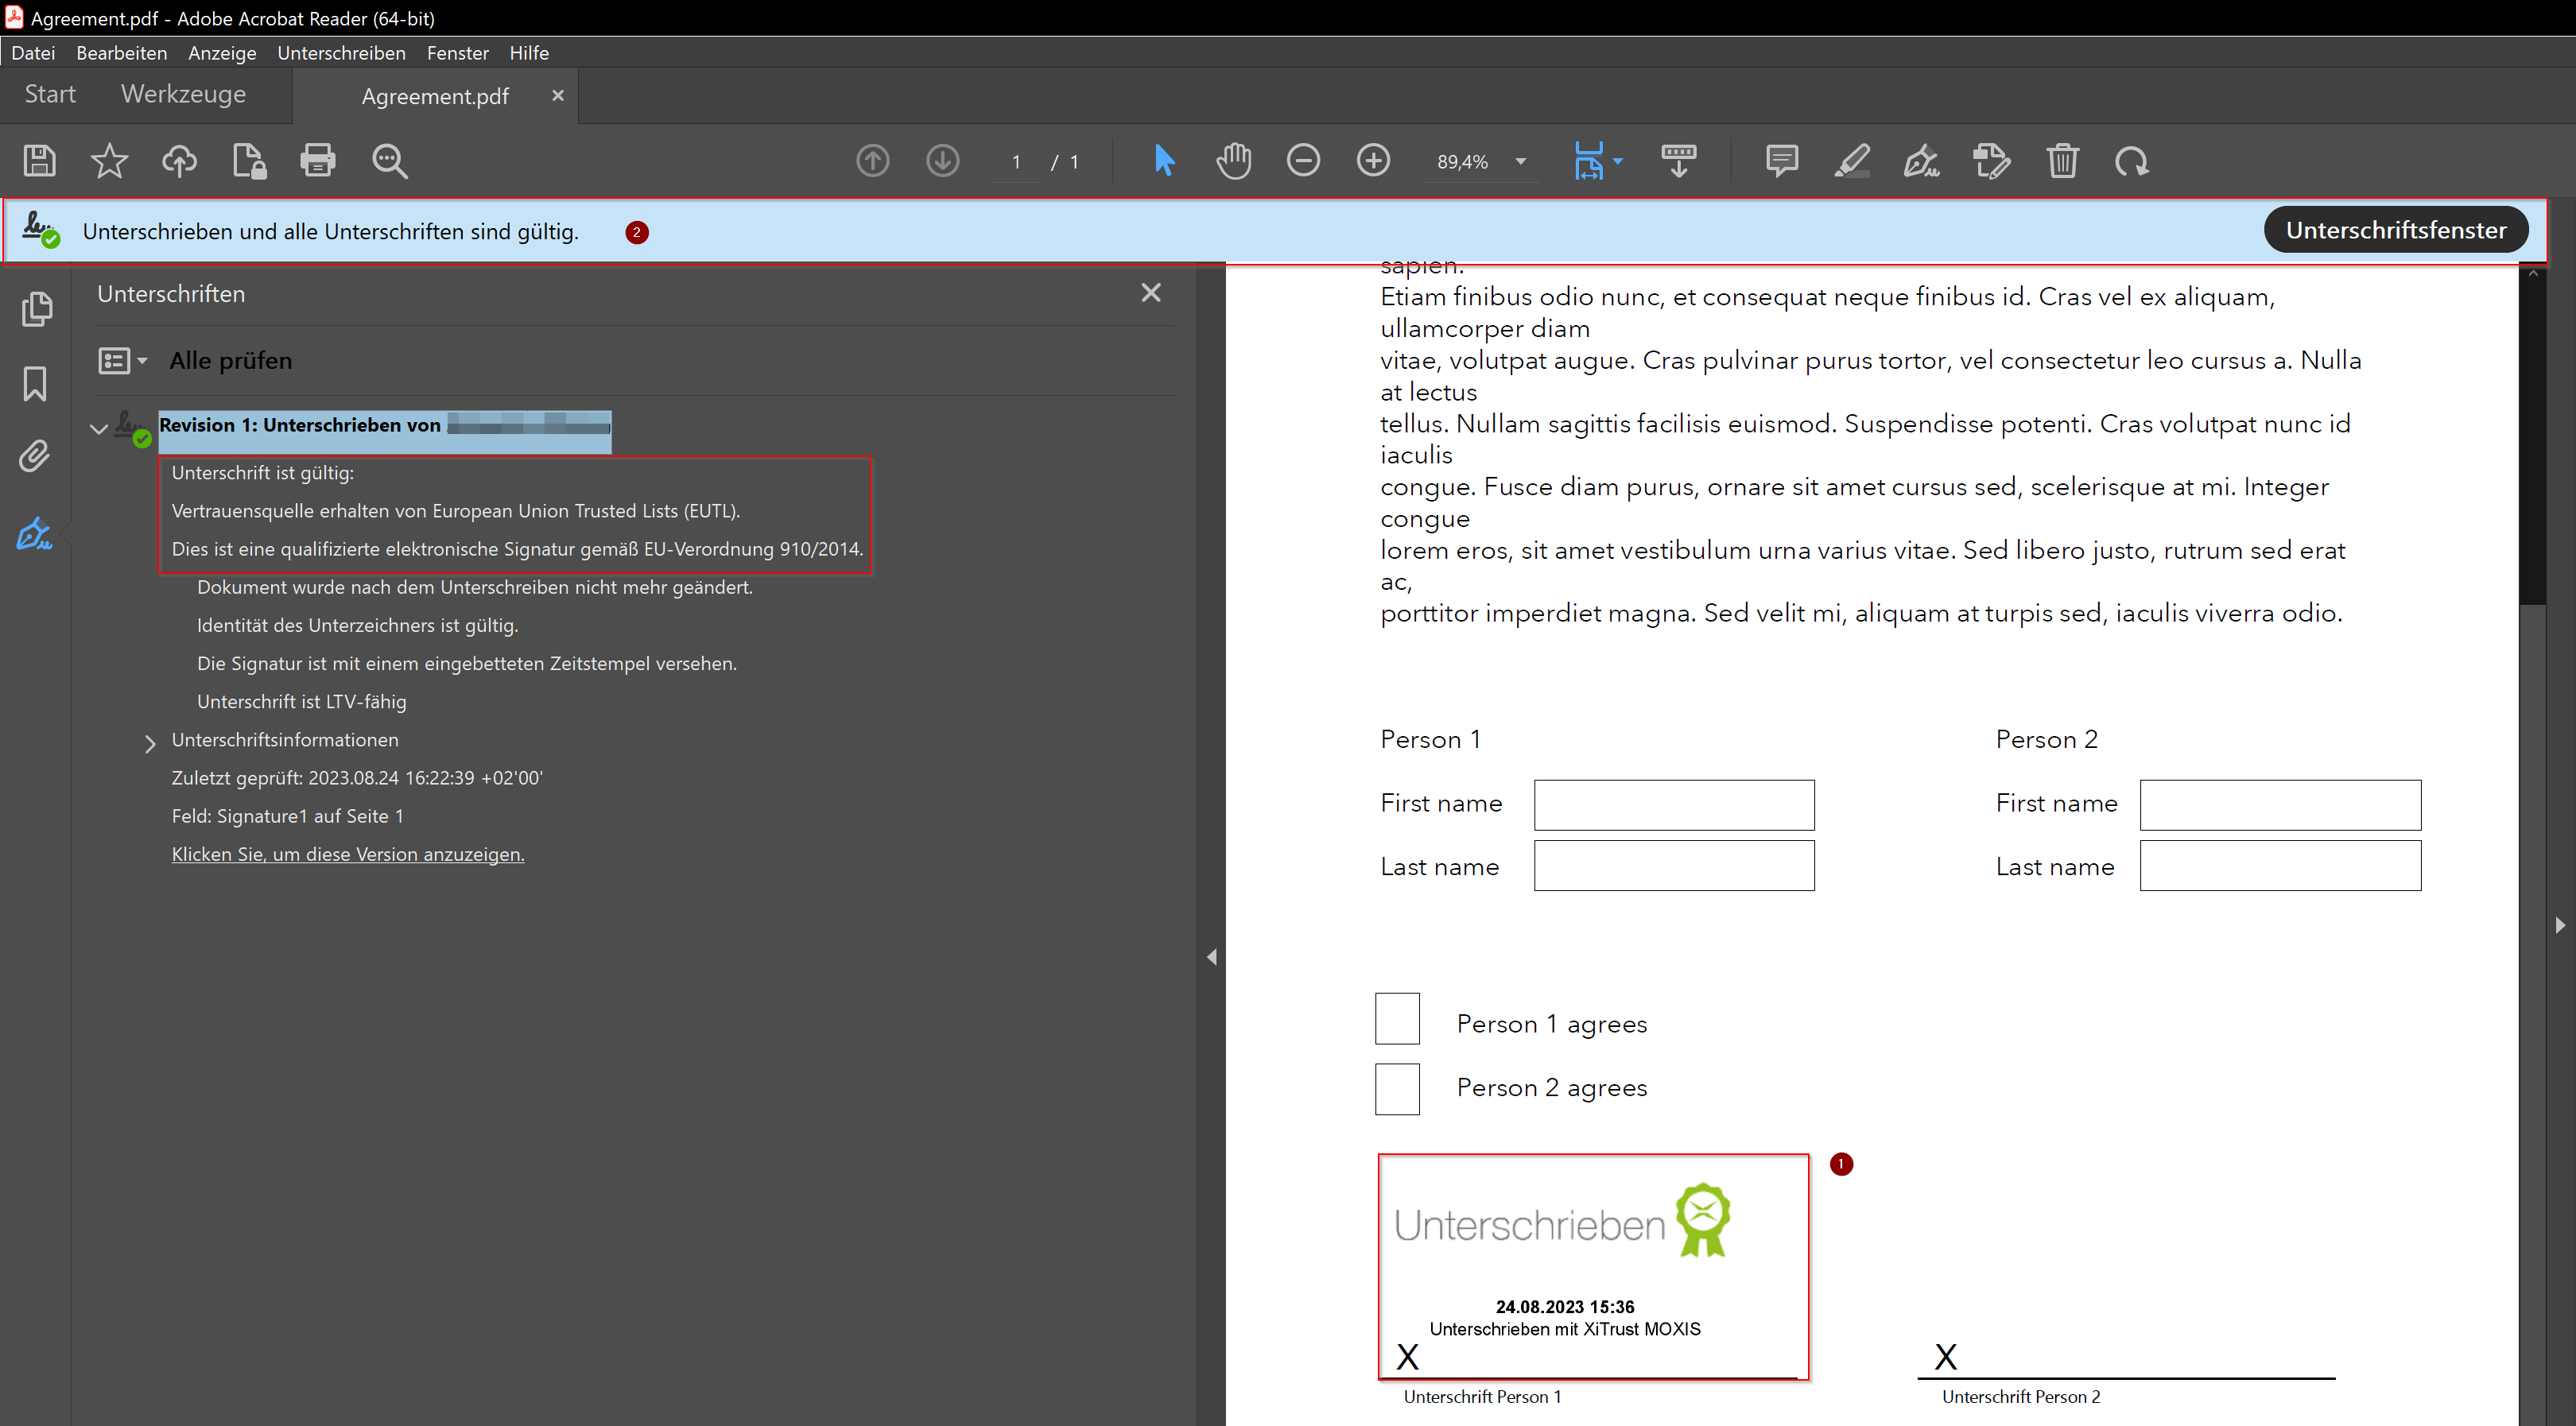Check the Person 2 agrees checkbox
This screenshot has width=2576, height=1426.
tap(1397, 1089)
